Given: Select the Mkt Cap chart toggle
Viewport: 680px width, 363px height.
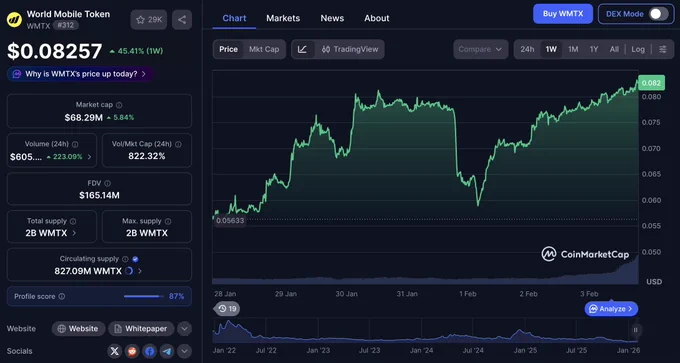Looking at the screenshot, I should 264,49.
